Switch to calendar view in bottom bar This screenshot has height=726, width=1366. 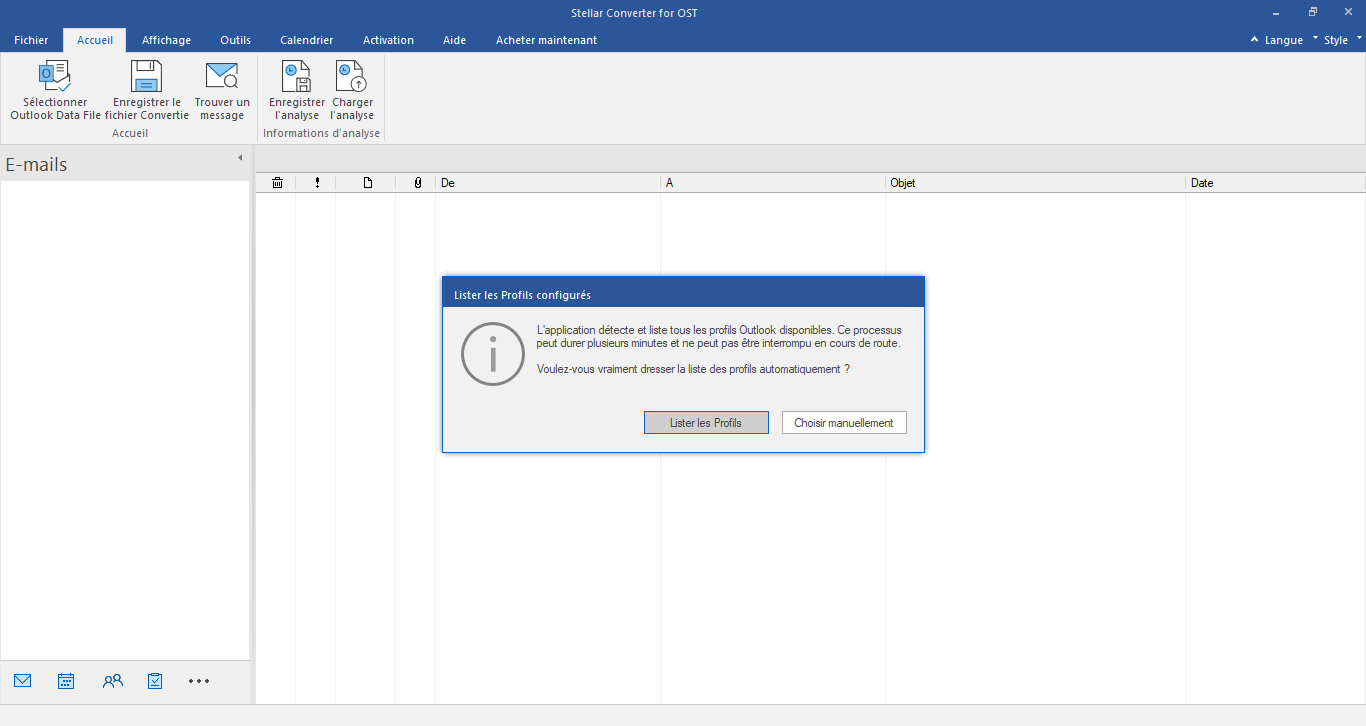[x=66, y=681]
